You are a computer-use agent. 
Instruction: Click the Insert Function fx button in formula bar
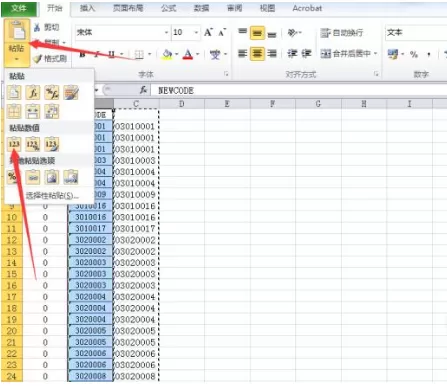pos(143,90)
